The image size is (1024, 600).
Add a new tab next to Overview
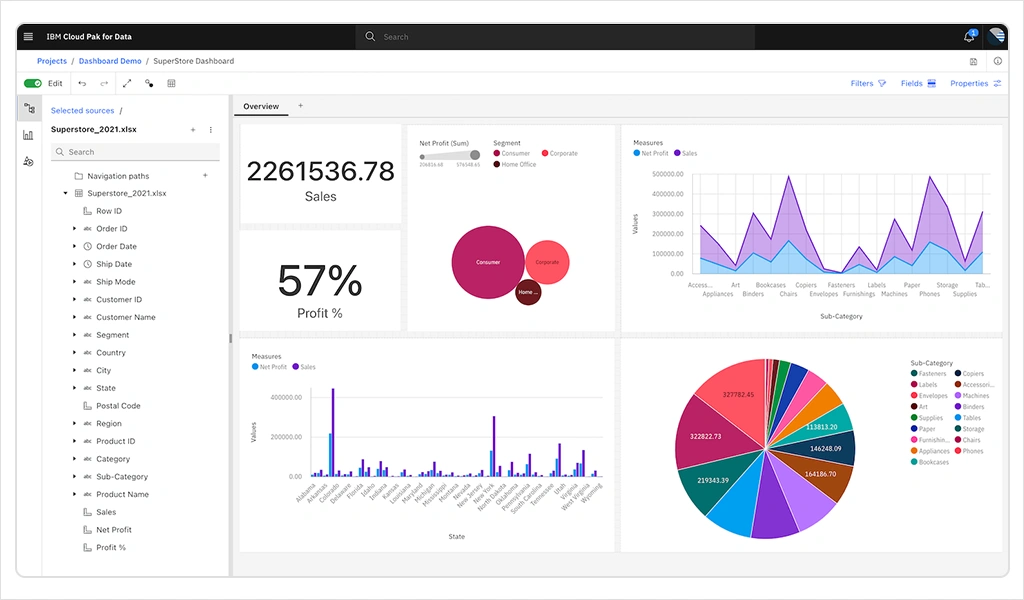[300, 106]
